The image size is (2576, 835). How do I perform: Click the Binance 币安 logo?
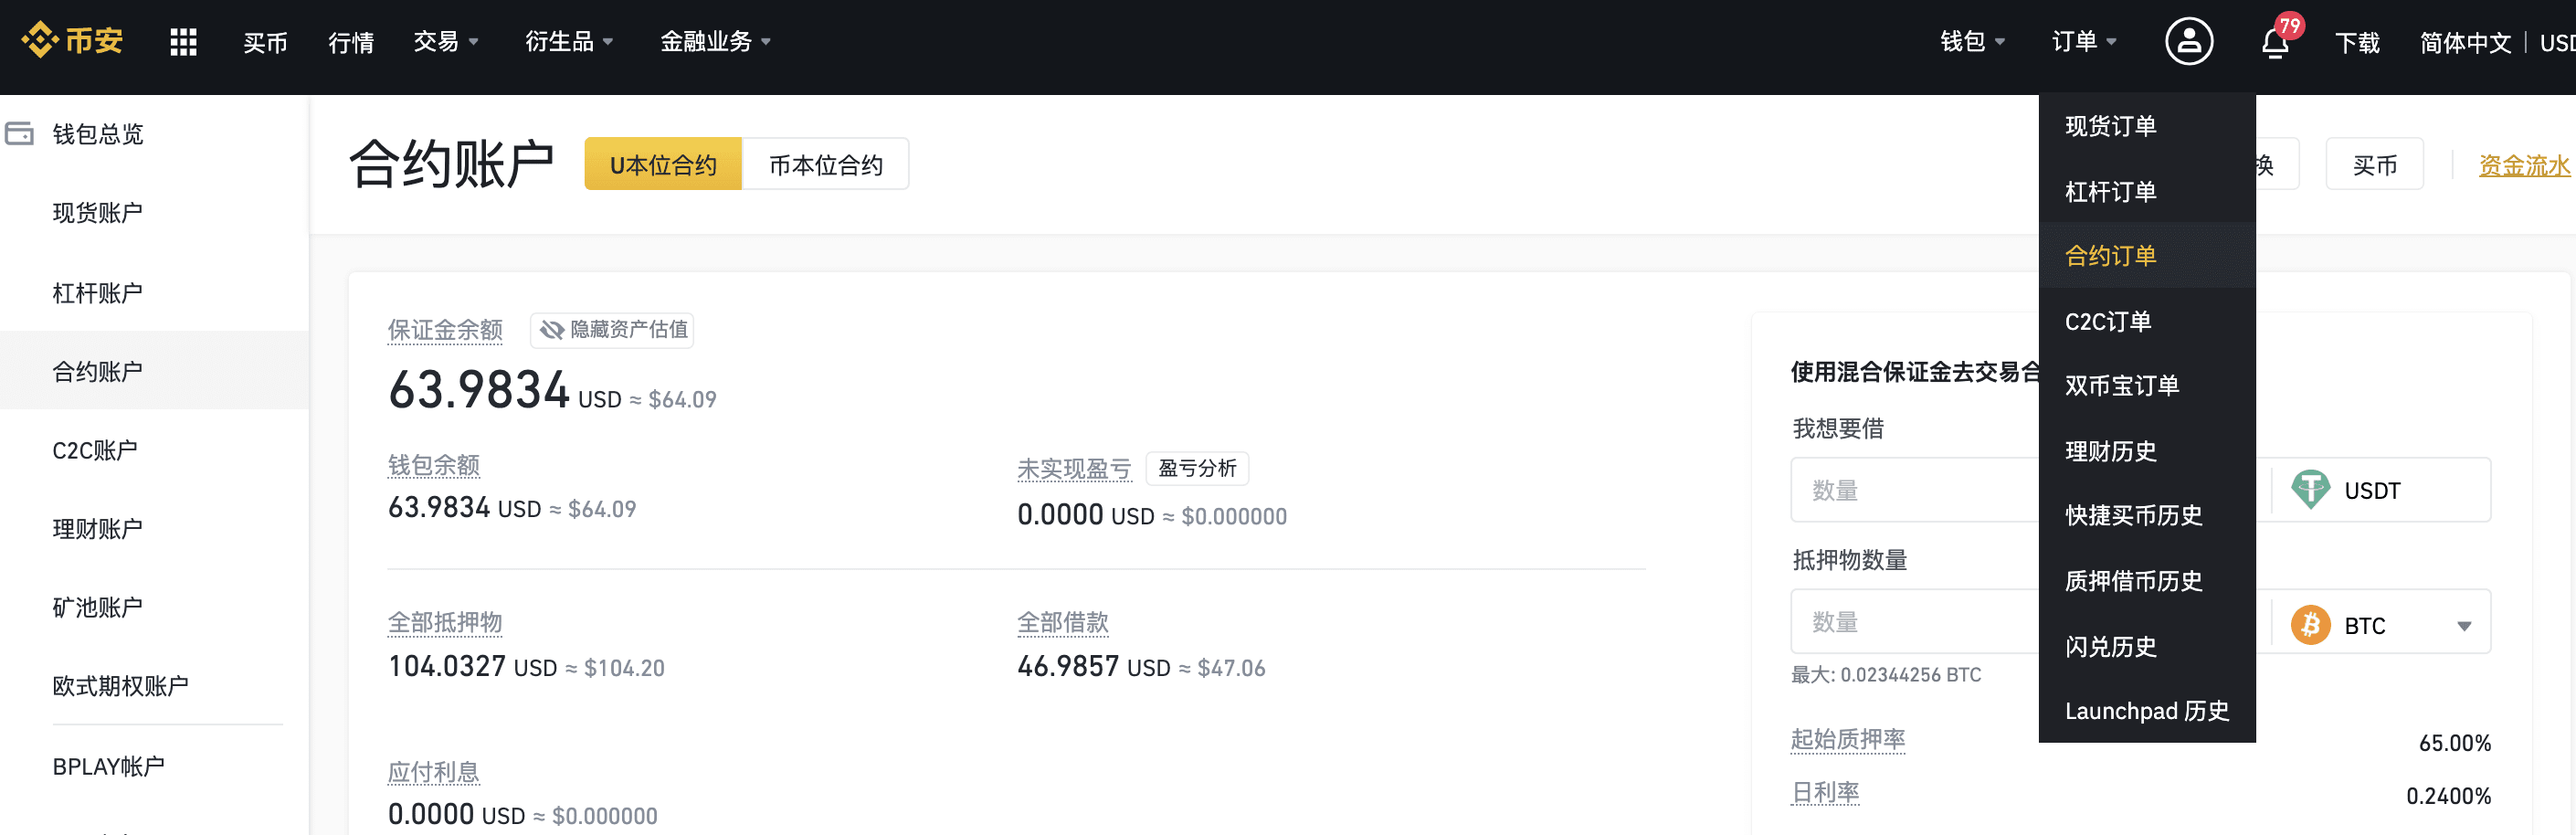(x=72, y=41)
